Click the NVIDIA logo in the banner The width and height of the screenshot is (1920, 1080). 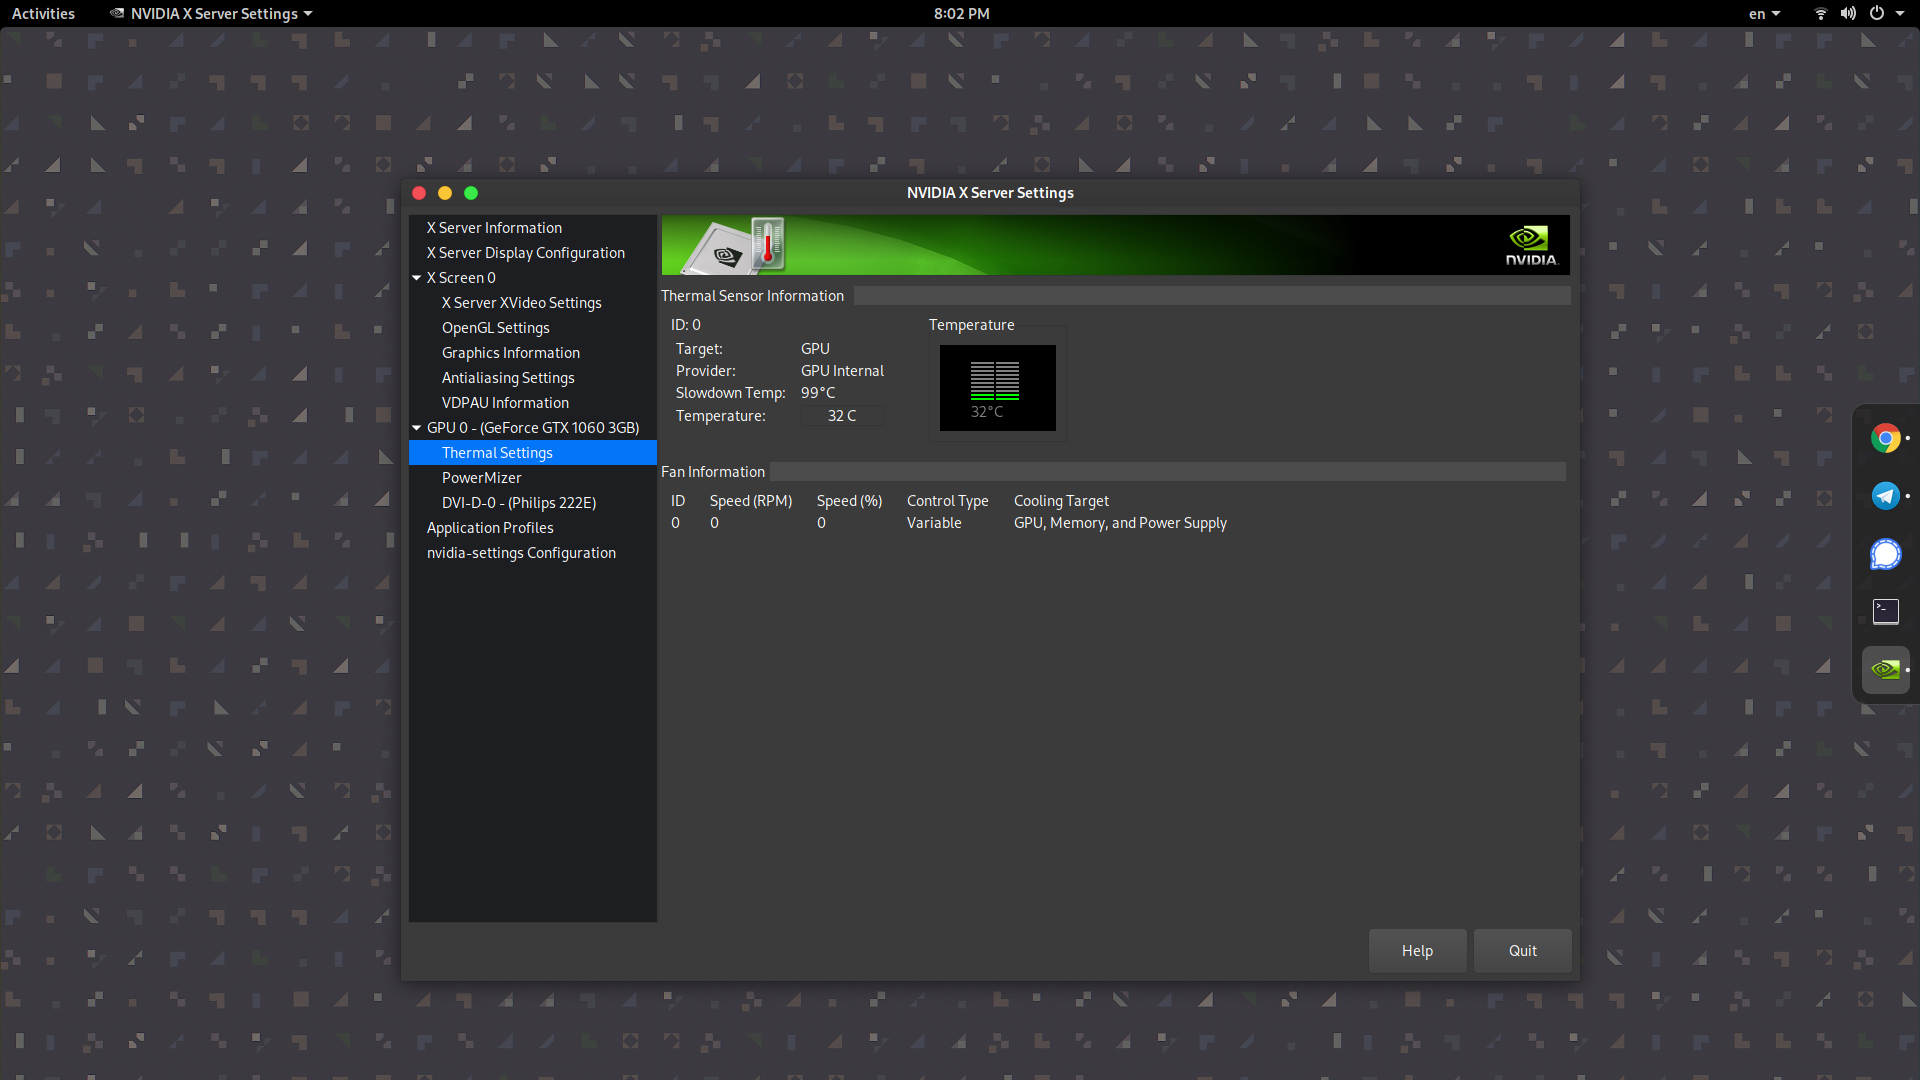1530,245
